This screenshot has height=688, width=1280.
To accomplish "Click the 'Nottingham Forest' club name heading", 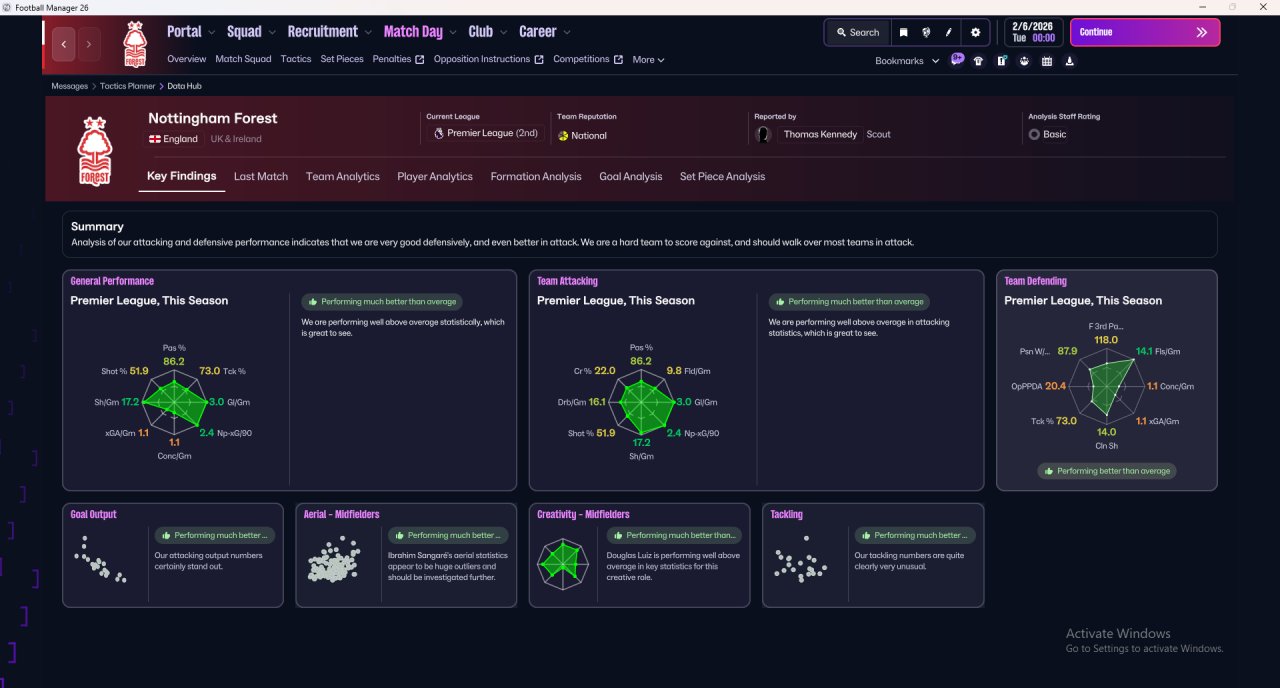I will [x=213, y=118].
